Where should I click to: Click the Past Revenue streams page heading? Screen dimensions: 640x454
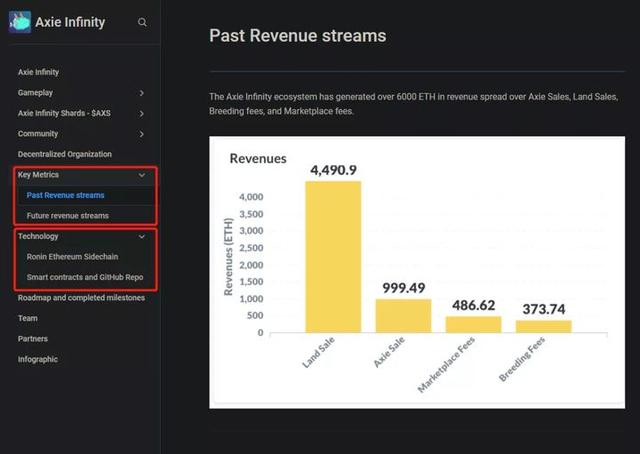(298, 36)
